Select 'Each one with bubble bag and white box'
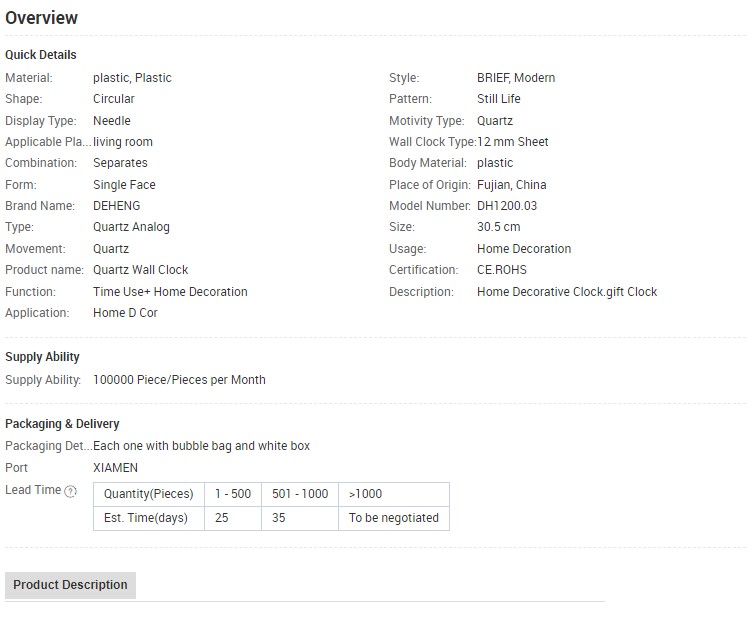Screen dimensions: 756x617 pos(202,446)
